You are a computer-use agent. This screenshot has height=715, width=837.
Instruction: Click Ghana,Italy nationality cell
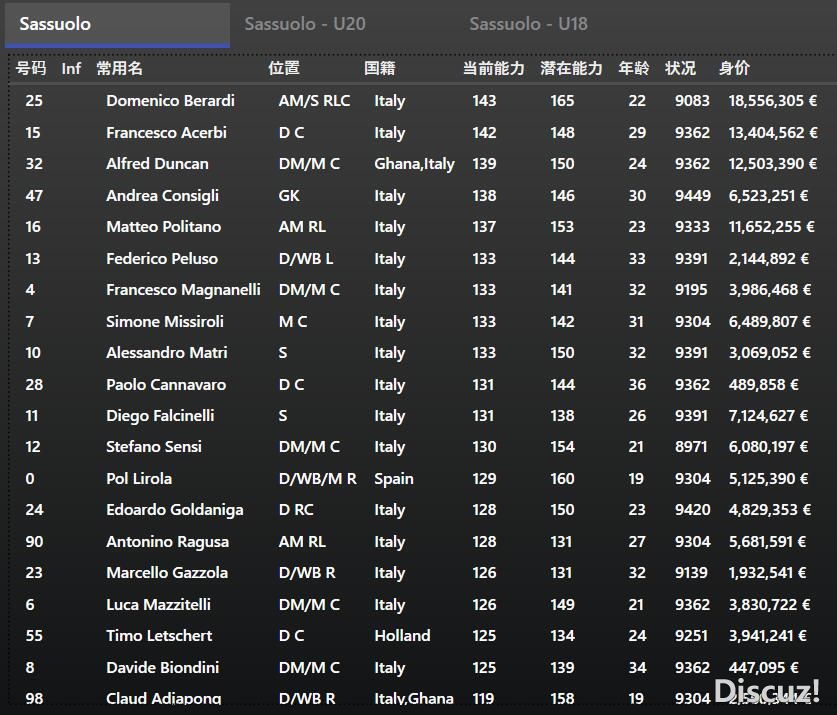(x=414, y=164)
